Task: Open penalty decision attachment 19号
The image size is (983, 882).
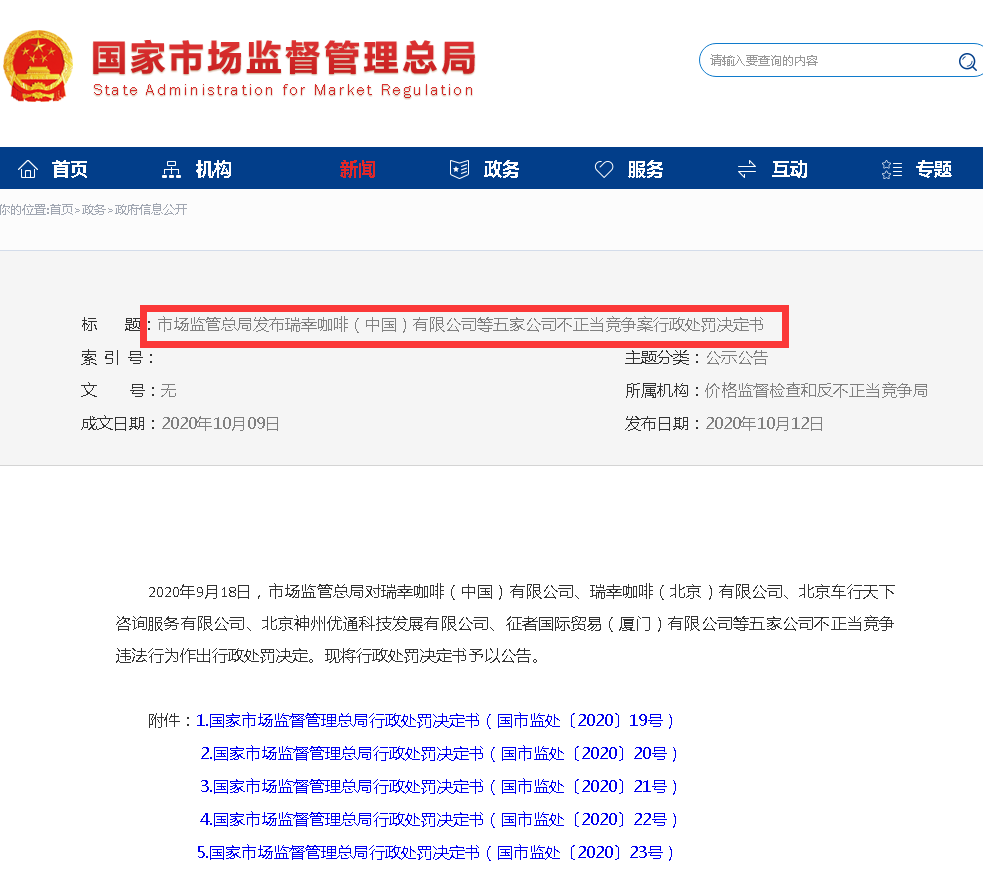Action: [x=435, y=720]
